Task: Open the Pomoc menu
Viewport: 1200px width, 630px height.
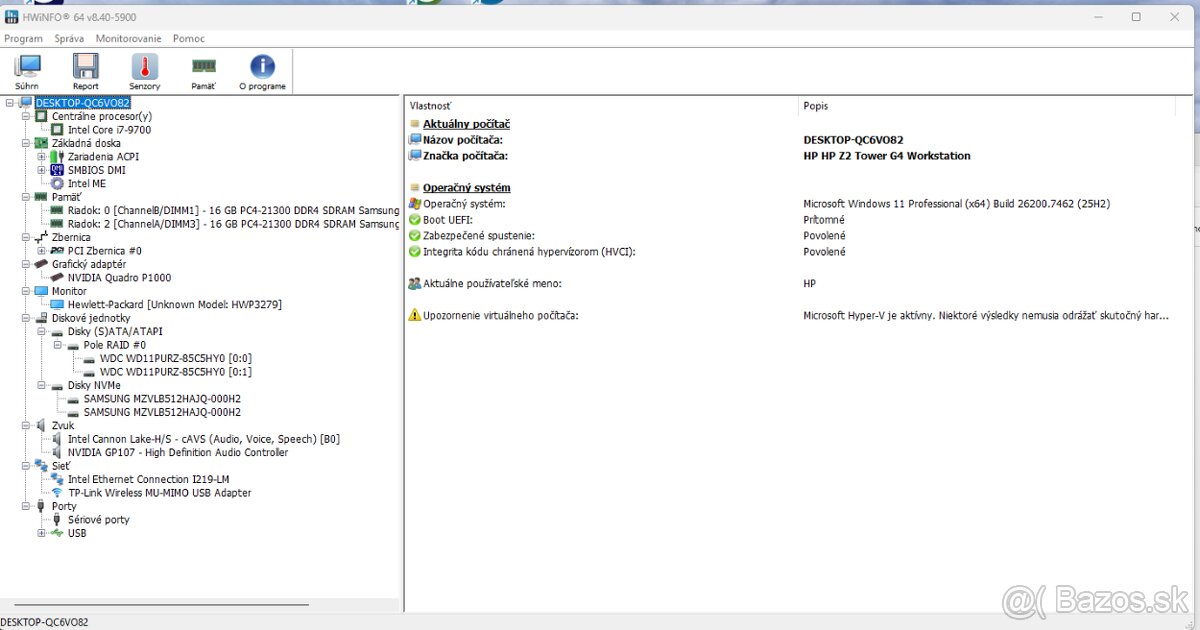Action: 188,39
